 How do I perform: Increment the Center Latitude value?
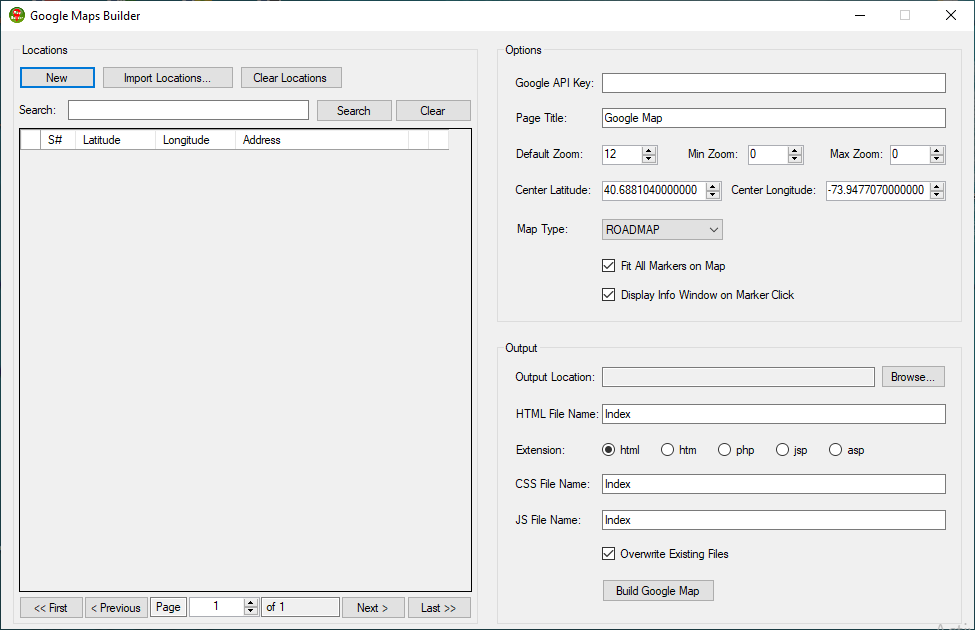(x=713, y=186)
